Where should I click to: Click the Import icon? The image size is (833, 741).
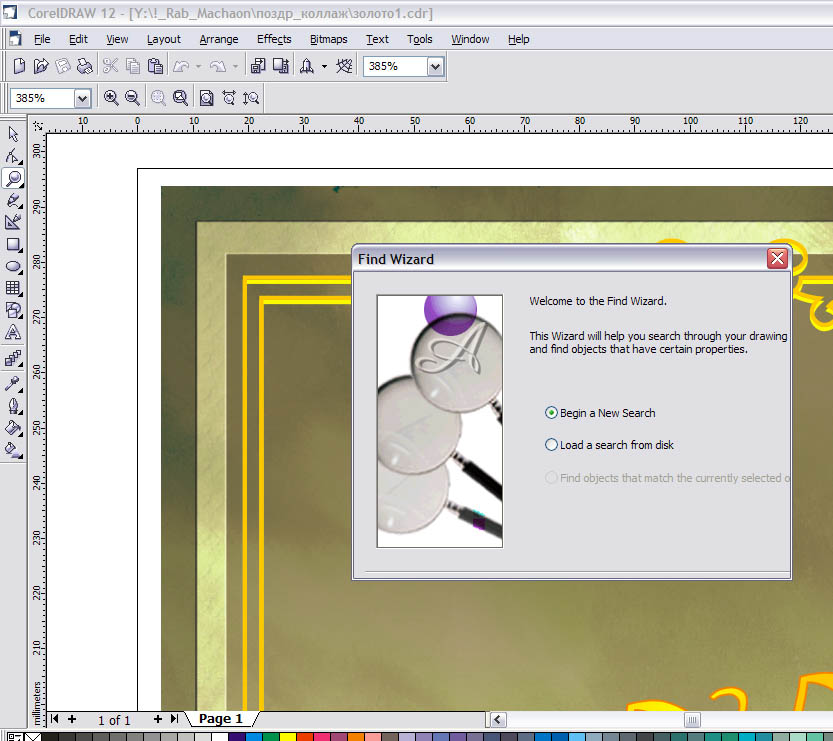coord(258,66)
